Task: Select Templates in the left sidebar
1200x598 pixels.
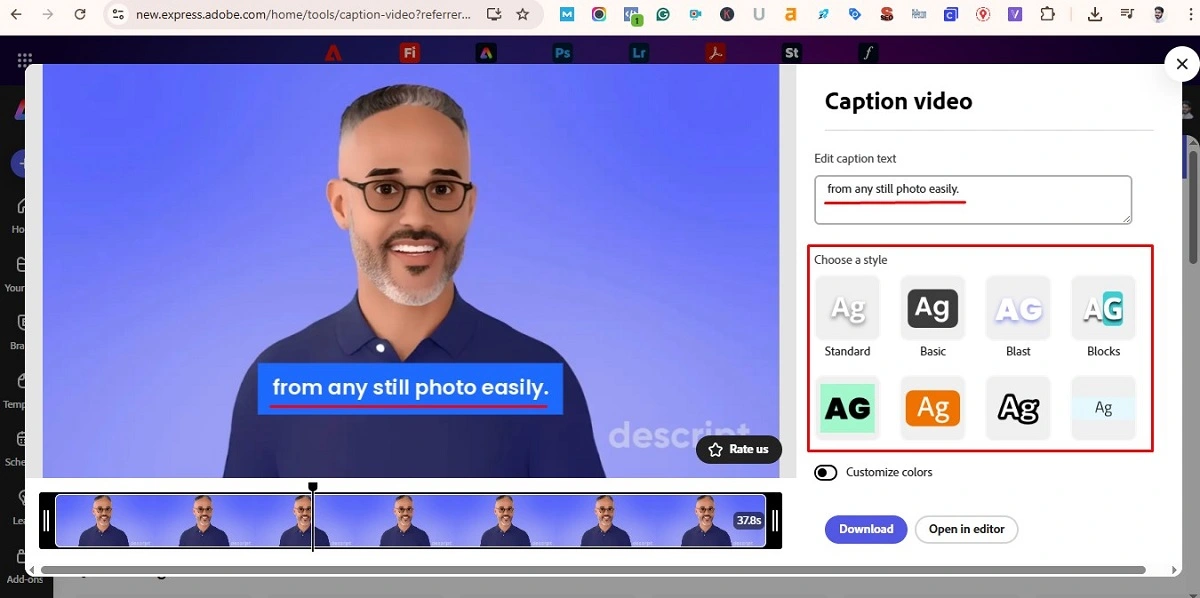Action: pos(21,388)
